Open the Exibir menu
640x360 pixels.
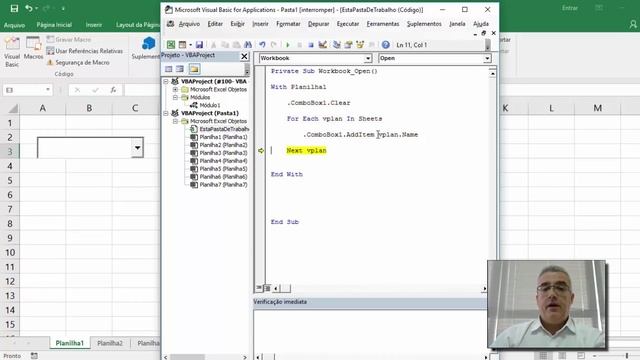tap(238, 24)
